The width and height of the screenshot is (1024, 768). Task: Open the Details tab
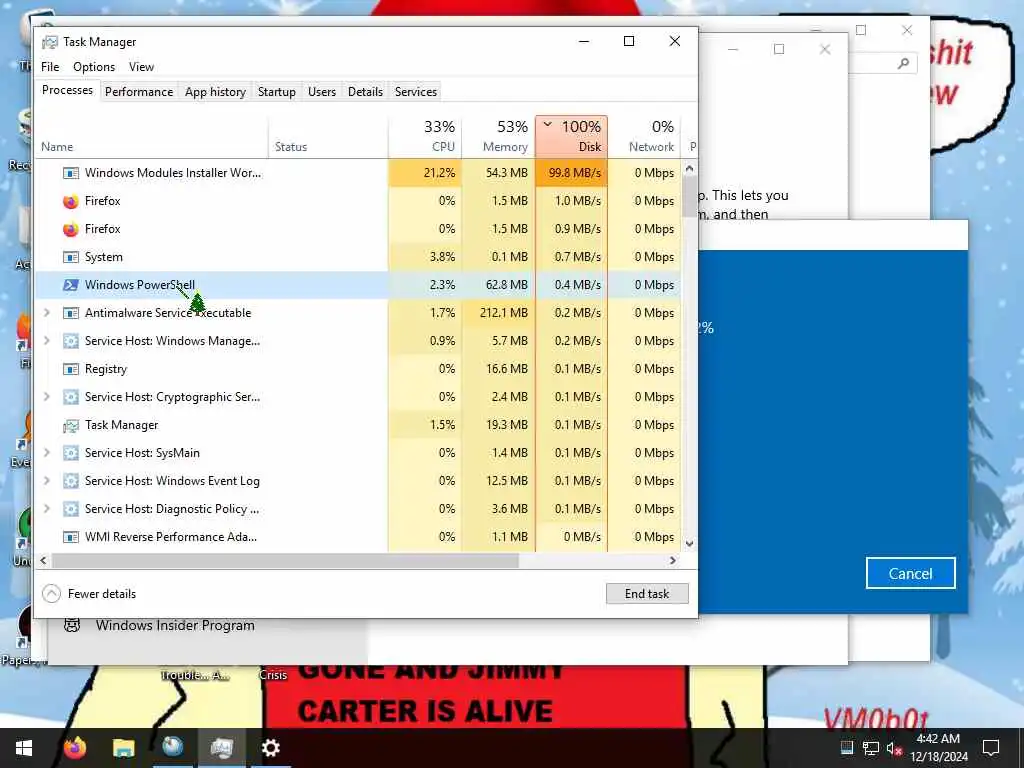(x=365, y=92)
